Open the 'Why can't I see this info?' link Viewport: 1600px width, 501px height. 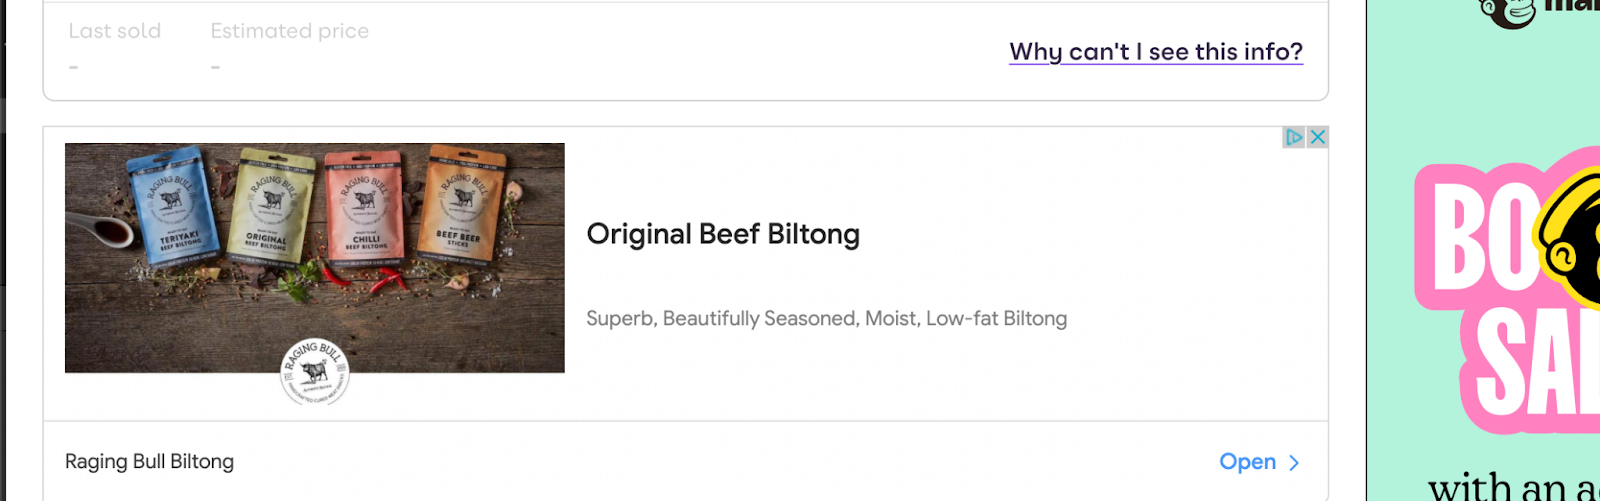click(1156, 52)
